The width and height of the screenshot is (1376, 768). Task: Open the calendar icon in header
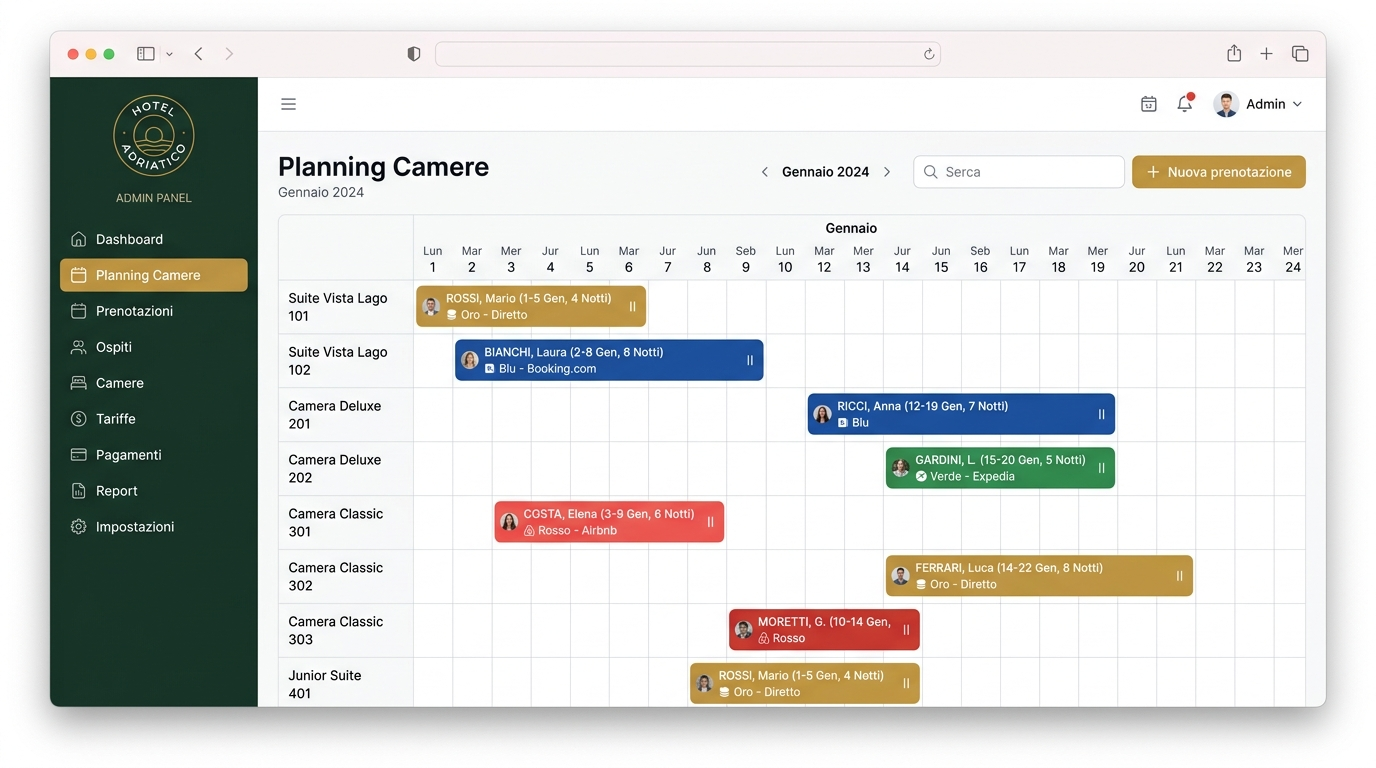click(1149, 104)
